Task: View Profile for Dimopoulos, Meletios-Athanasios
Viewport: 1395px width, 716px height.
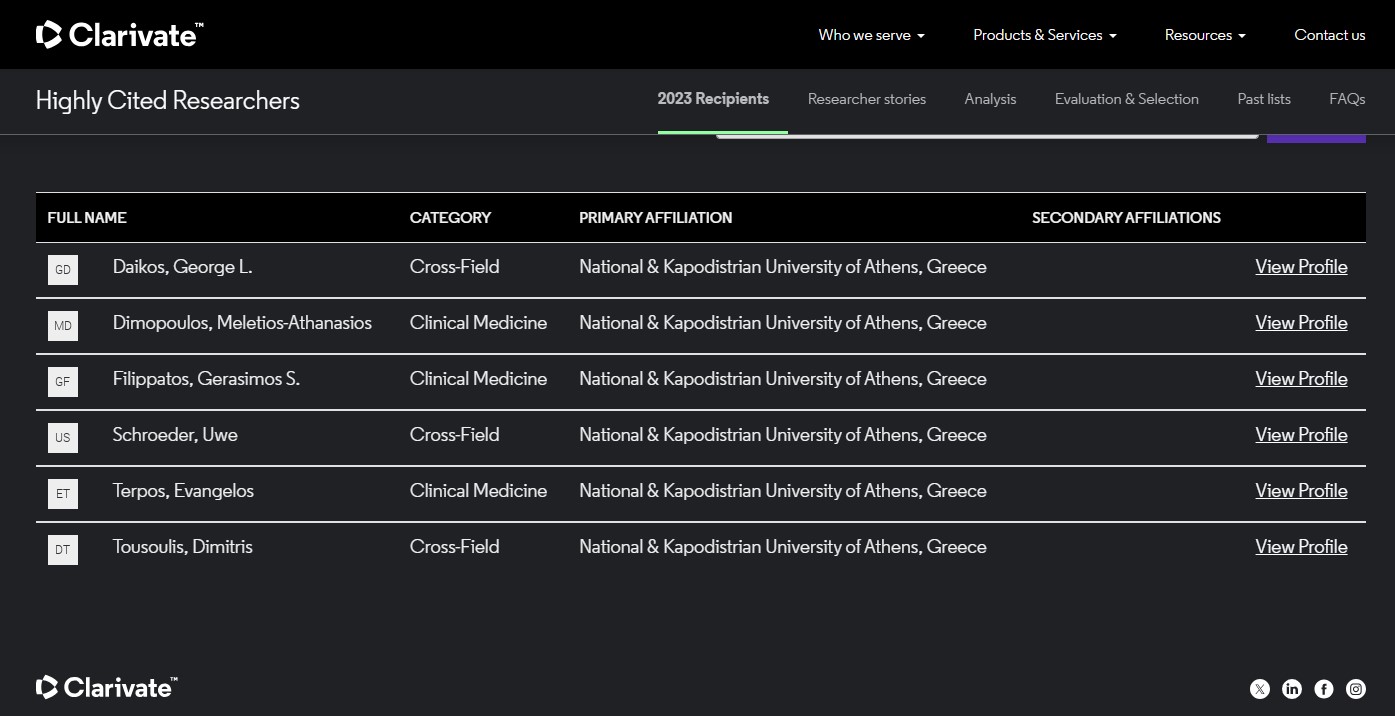Action: click(1301, 323)
